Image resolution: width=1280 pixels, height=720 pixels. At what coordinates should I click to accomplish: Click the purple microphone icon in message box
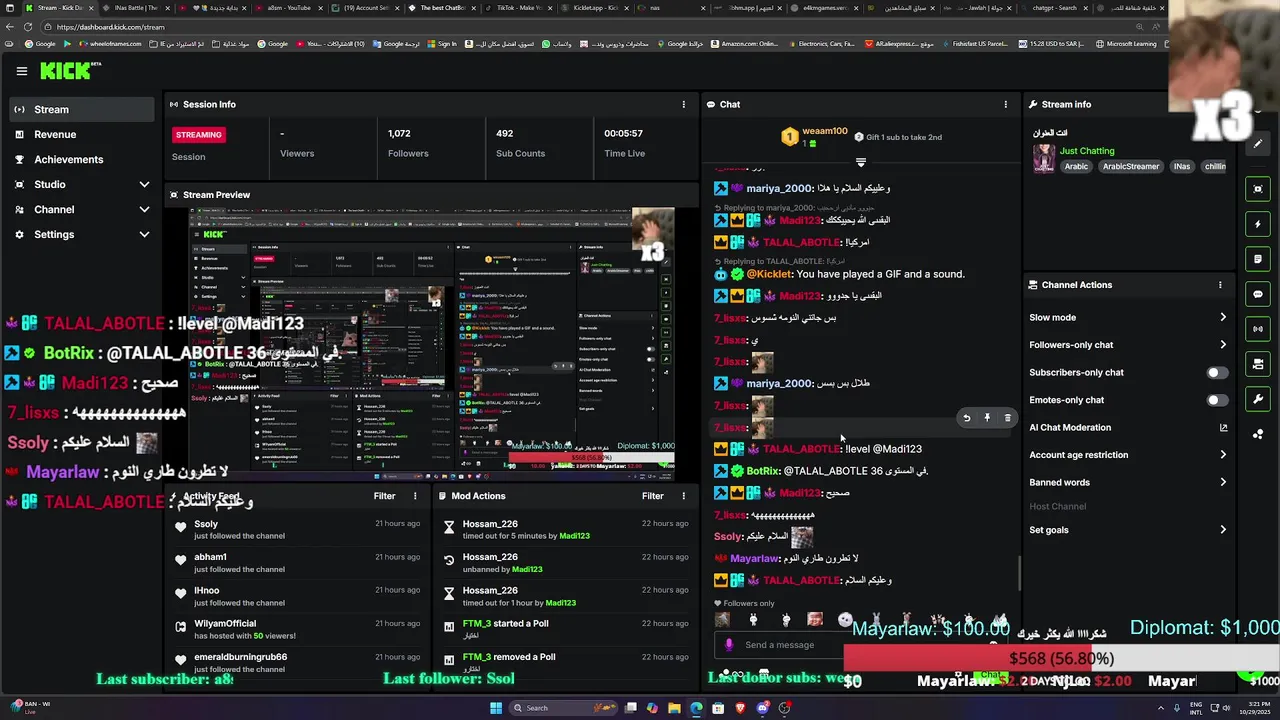pyautogui.click(x=729, y=645)
